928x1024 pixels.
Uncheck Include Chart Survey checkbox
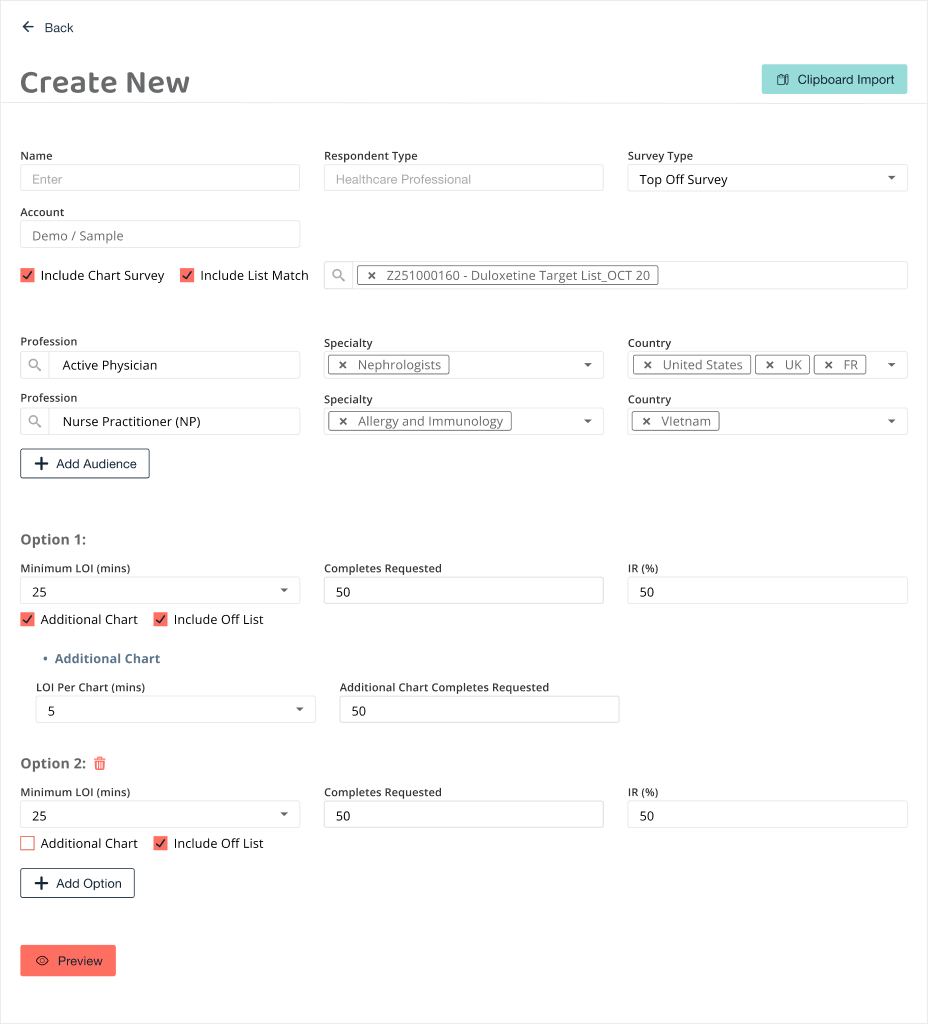27,275
